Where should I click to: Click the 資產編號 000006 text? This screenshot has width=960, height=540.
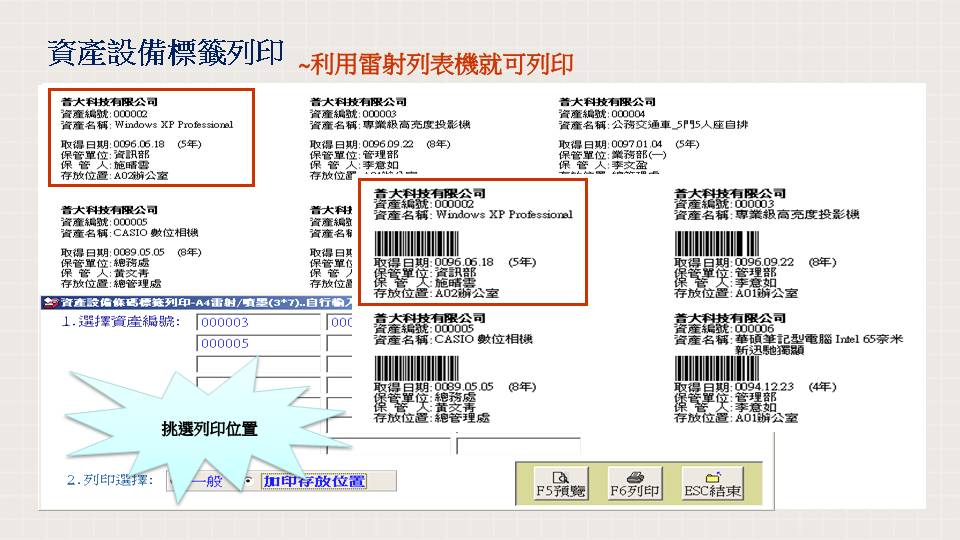pyautogui.click(x=724, y=329)
